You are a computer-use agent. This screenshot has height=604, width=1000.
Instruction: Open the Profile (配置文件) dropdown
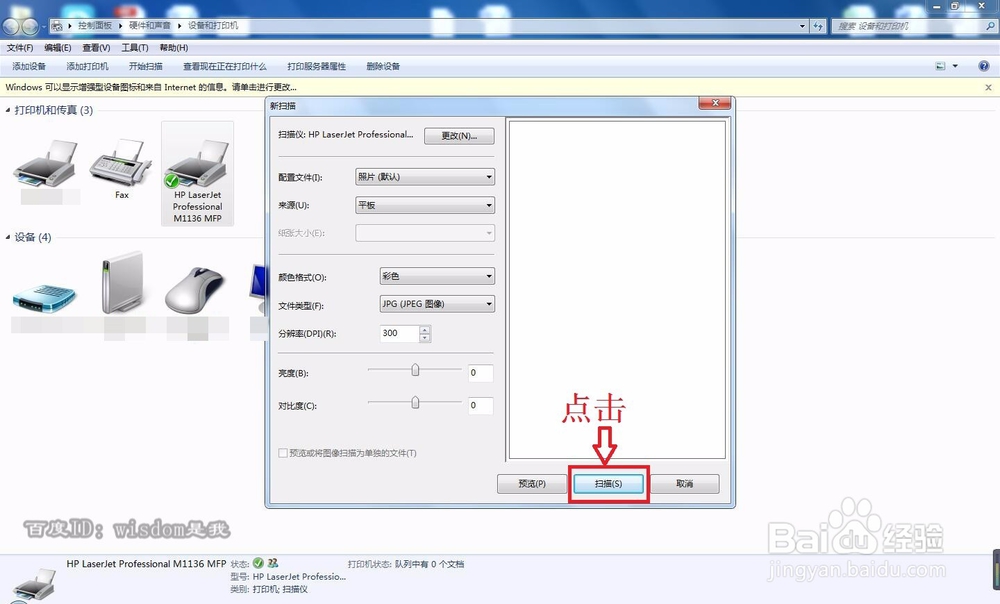click(x=425, y=177)
